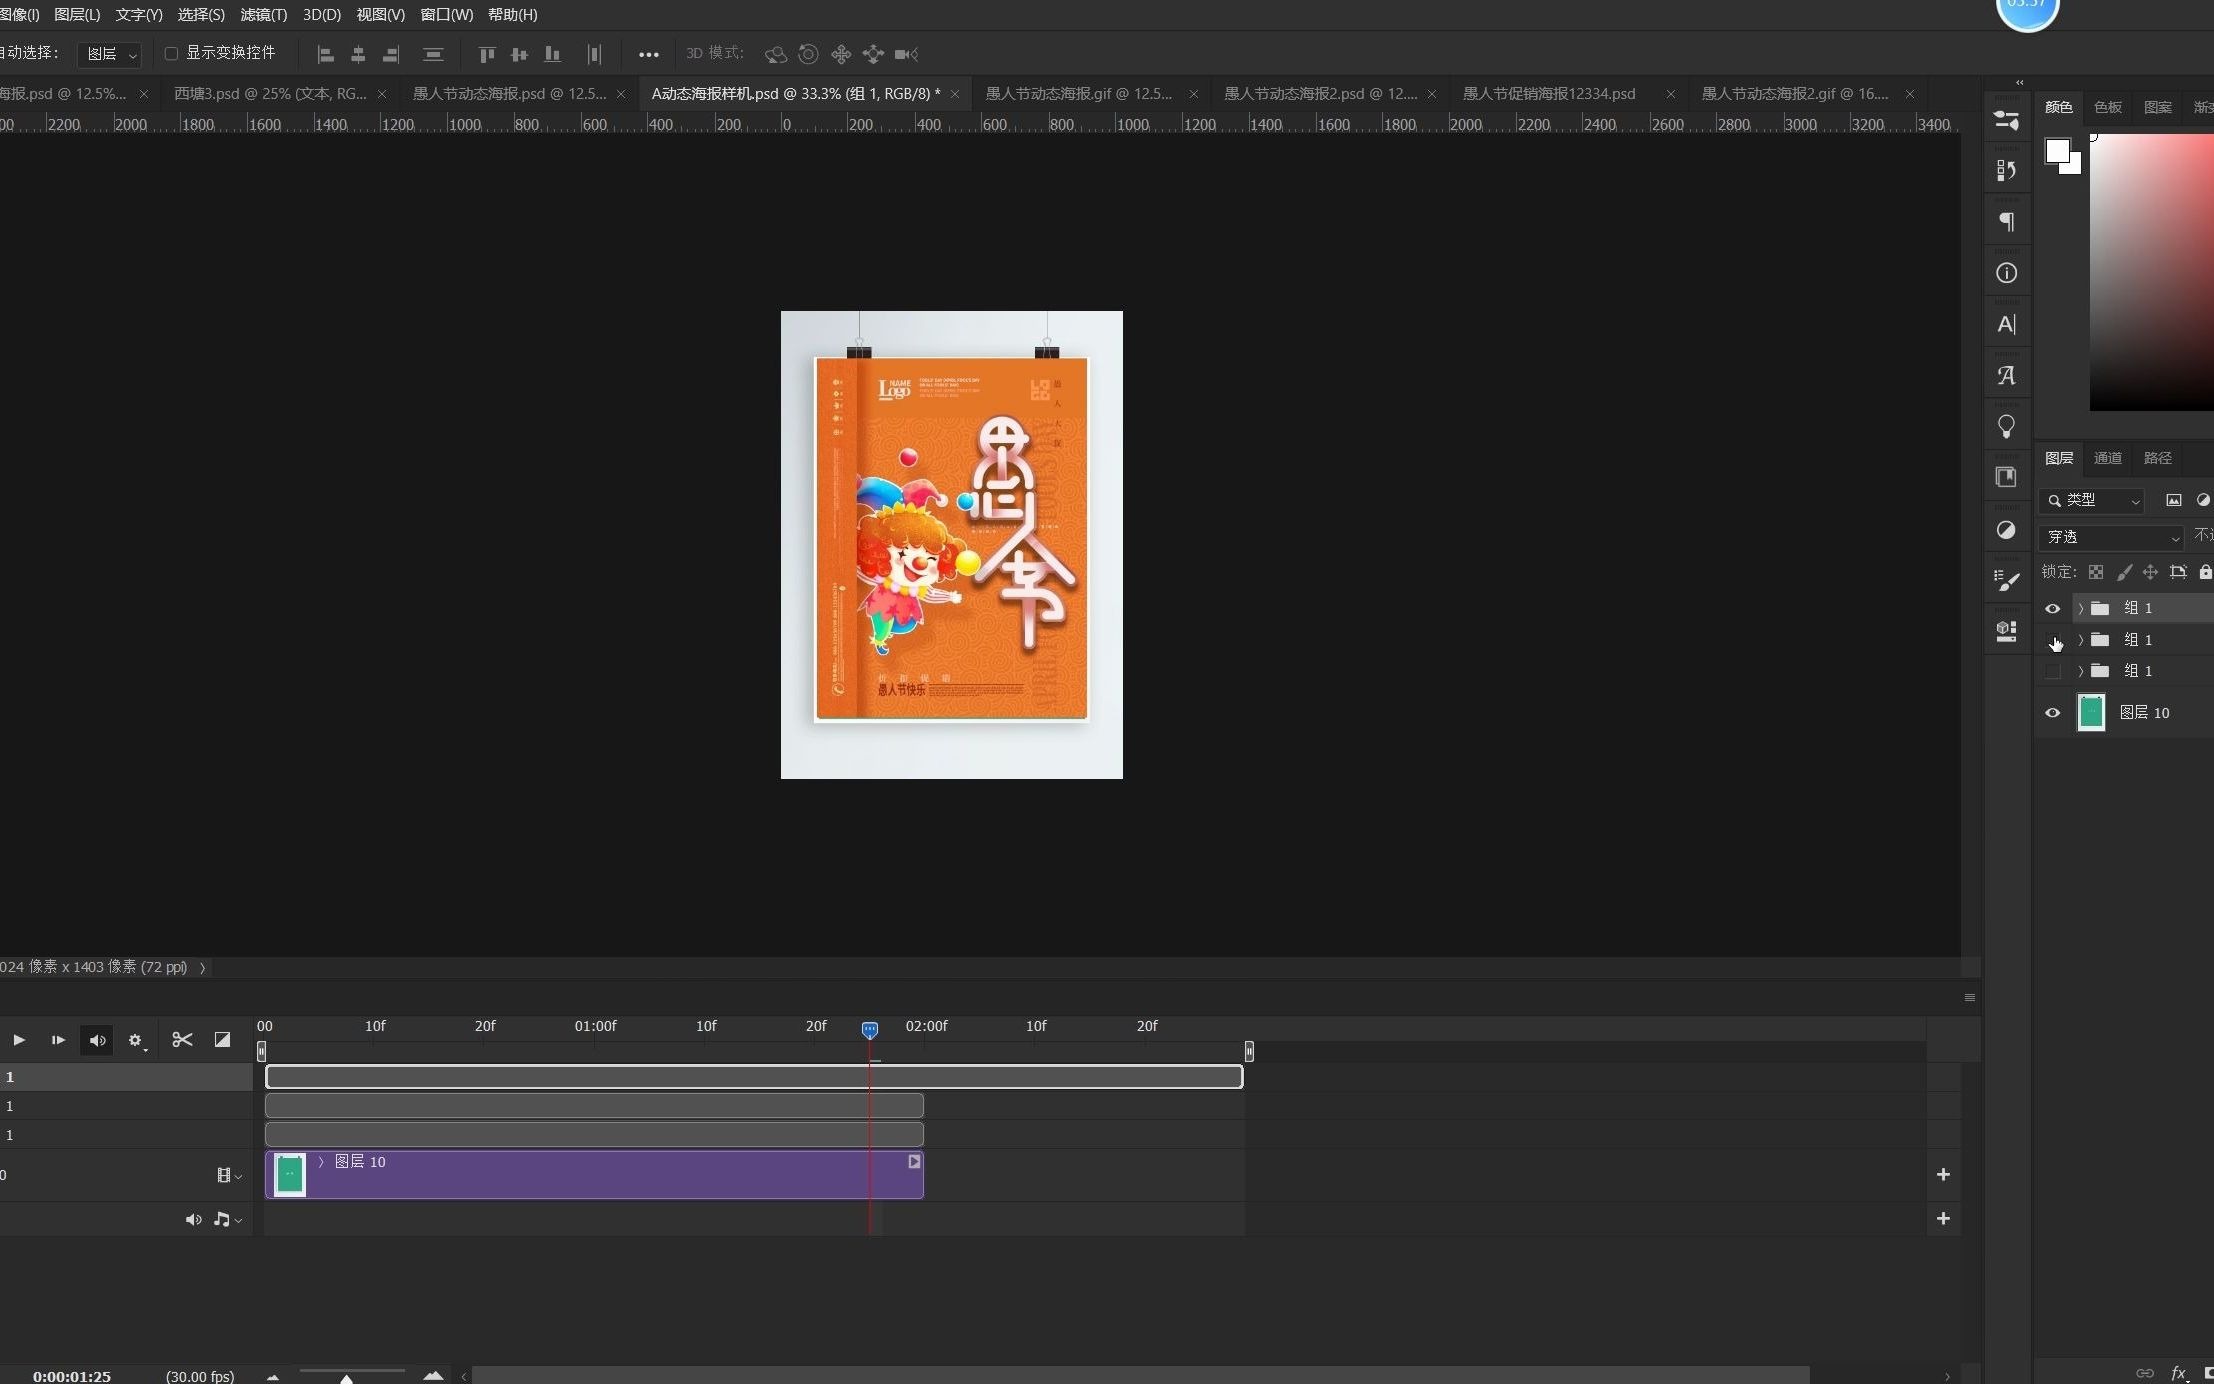Add a layer style using fx
2214x1384 pixels.
coord(2179,1373)
